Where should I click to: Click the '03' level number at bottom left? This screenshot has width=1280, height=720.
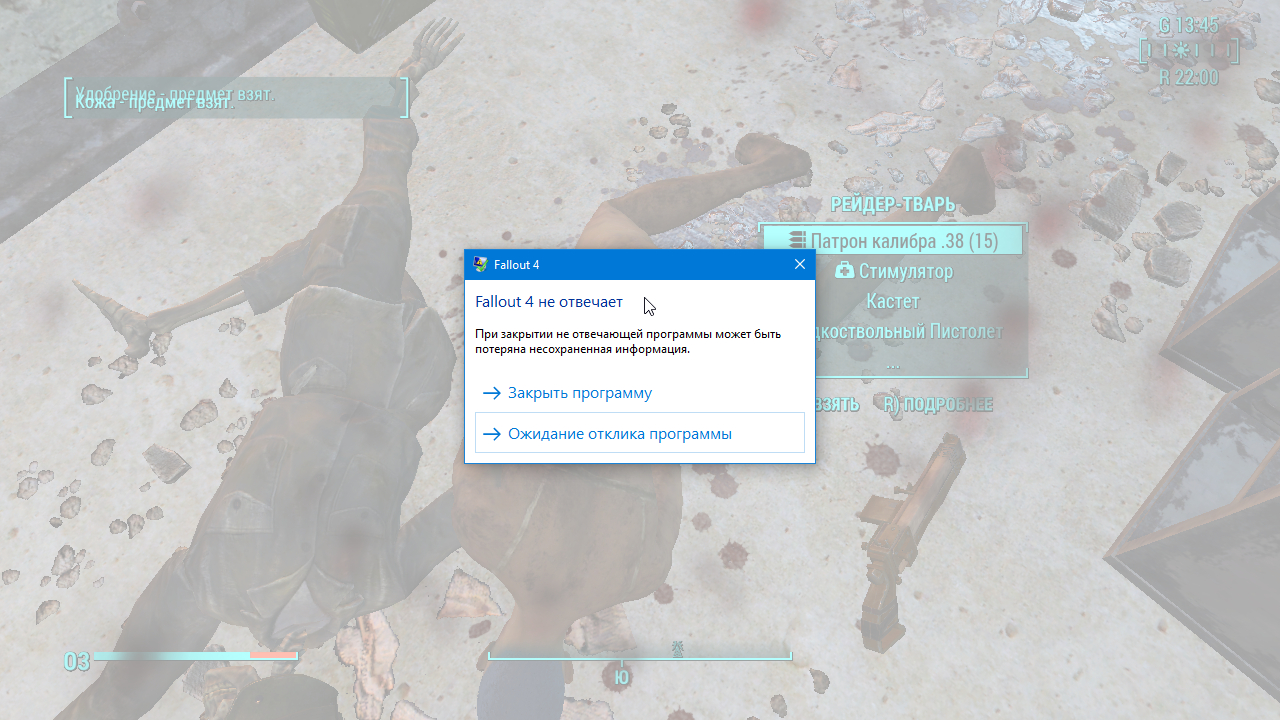pos(77,661)
